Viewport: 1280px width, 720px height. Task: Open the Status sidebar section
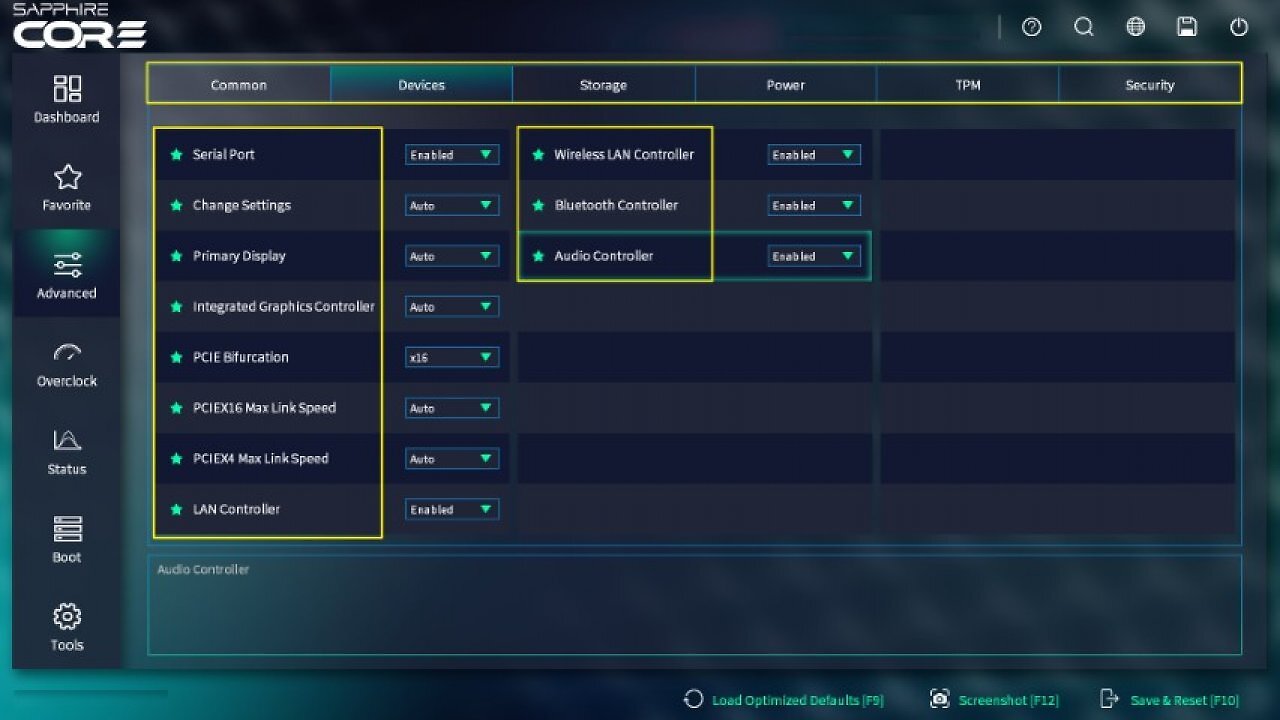(x=67, y=451)
